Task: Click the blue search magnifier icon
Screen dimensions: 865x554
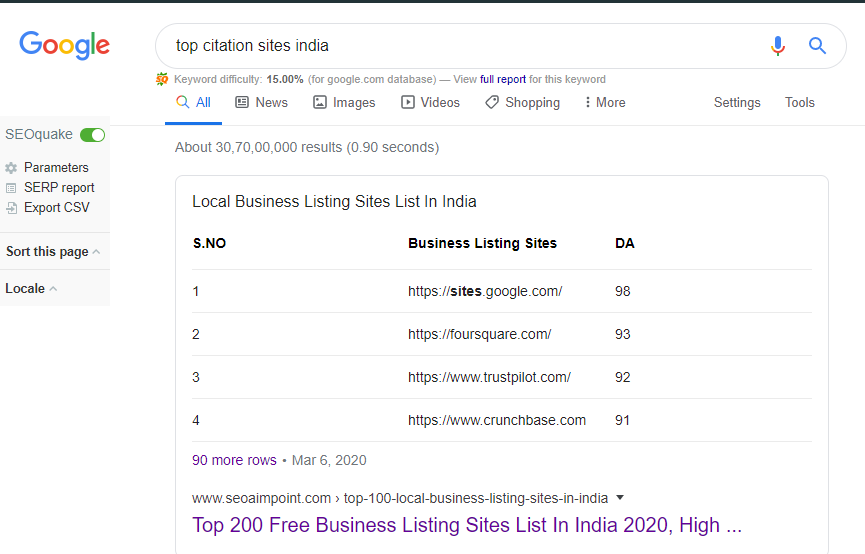Action: [817, 46]
